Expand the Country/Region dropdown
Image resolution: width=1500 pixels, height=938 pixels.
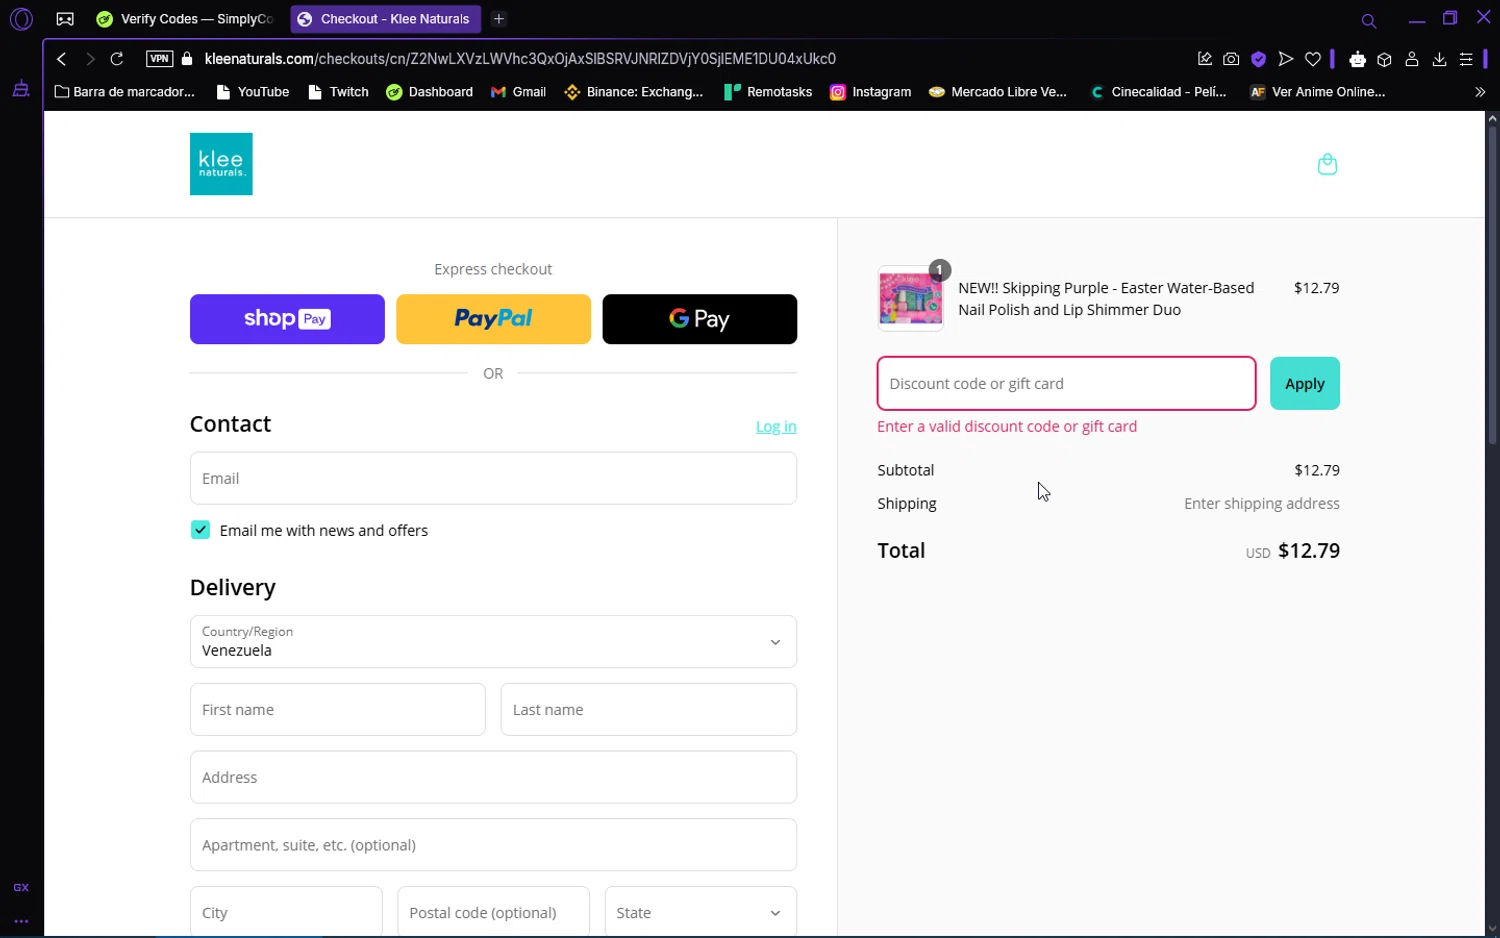click(493, 642)
